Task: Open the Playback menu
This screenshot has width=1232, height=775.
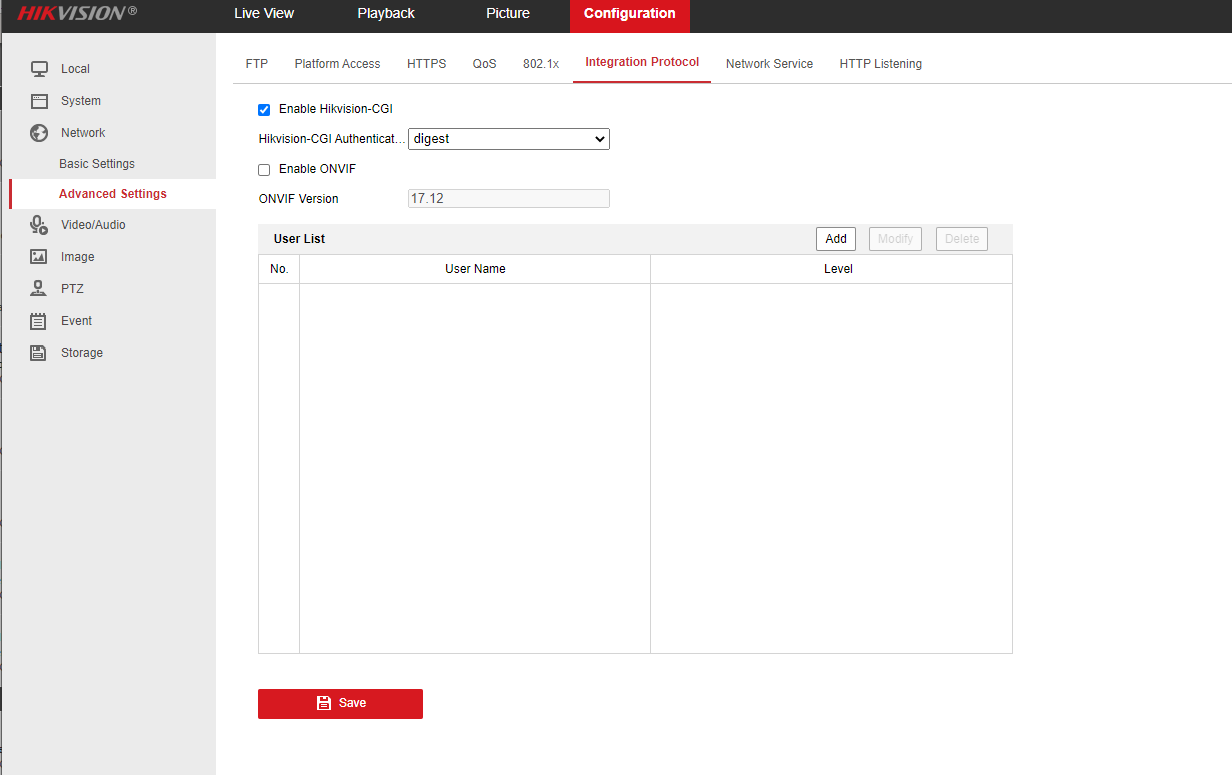Action: coord(386,14)
